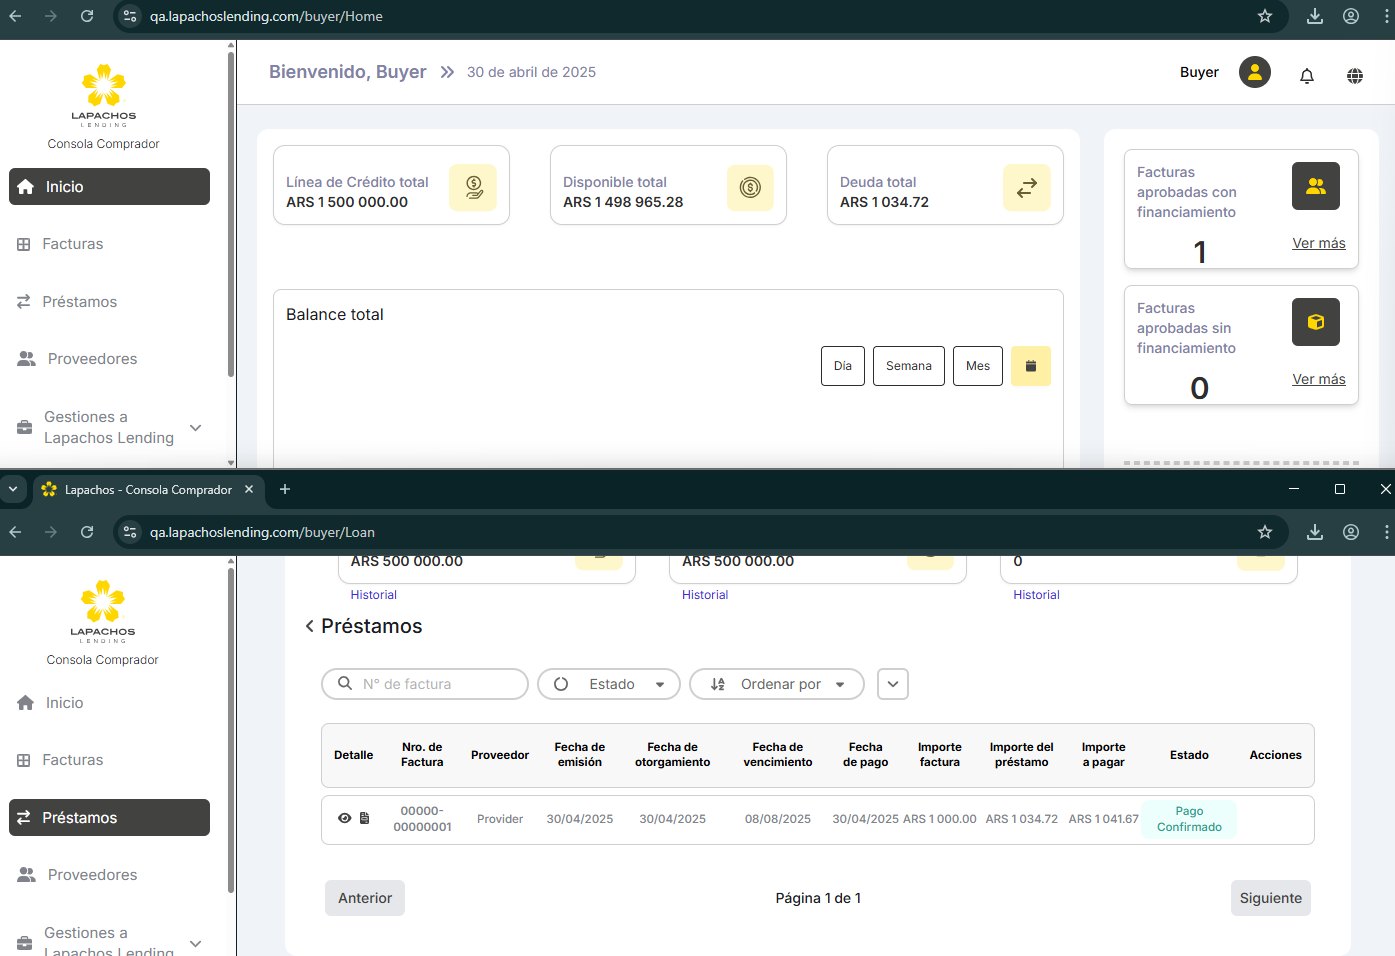Viewport: 1395px width, 956px height.
Task: Click the Deuda total transfer arrows icon
Action: tap(1026, 188)
